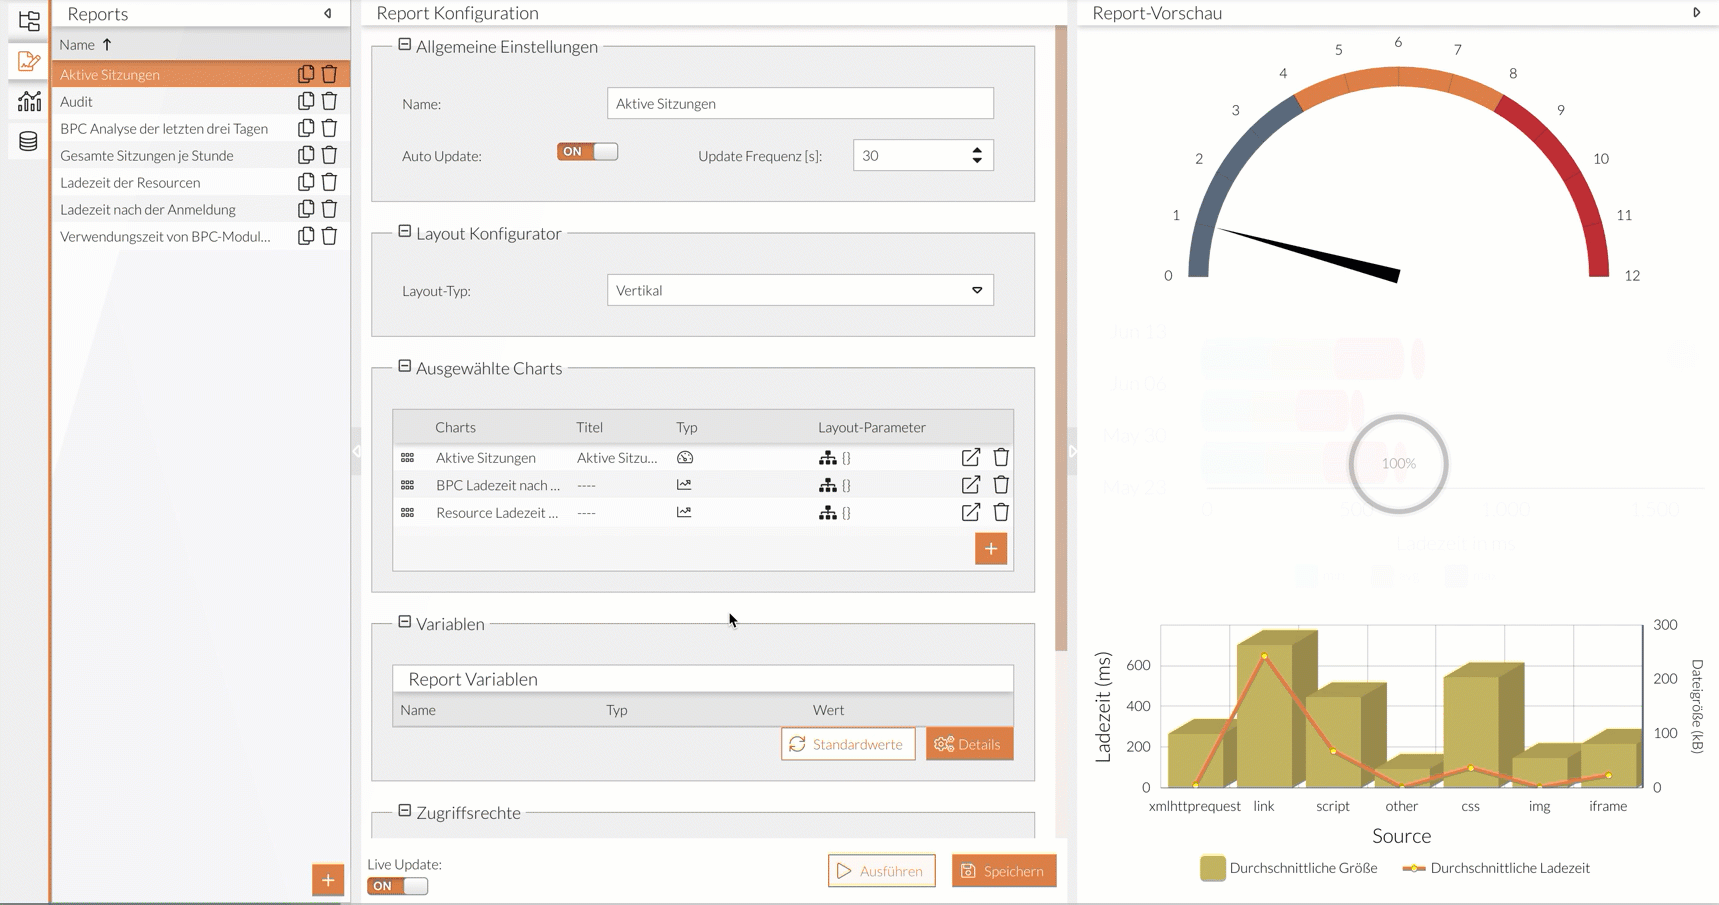
Task: Turn off the Auto Update switch
Action: (x=587, y=152)
